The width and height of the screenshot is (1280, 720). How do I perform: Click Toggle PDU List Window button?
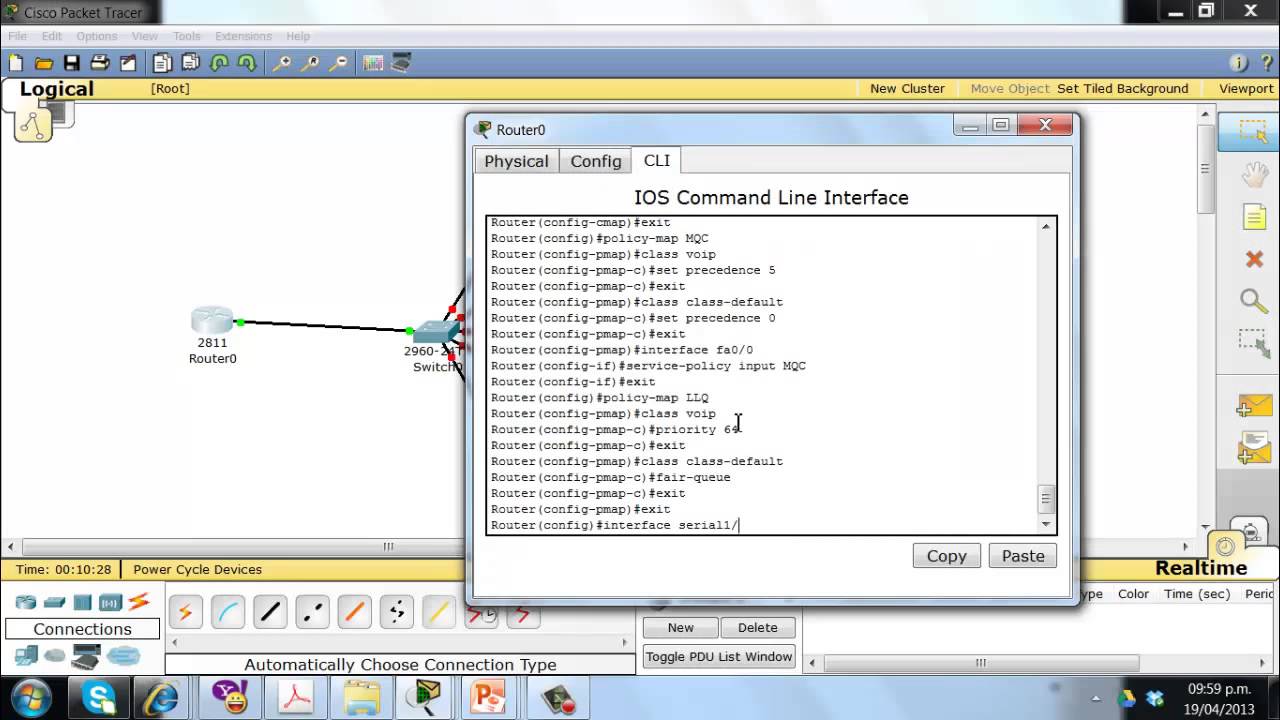click(x=719, y=656)
